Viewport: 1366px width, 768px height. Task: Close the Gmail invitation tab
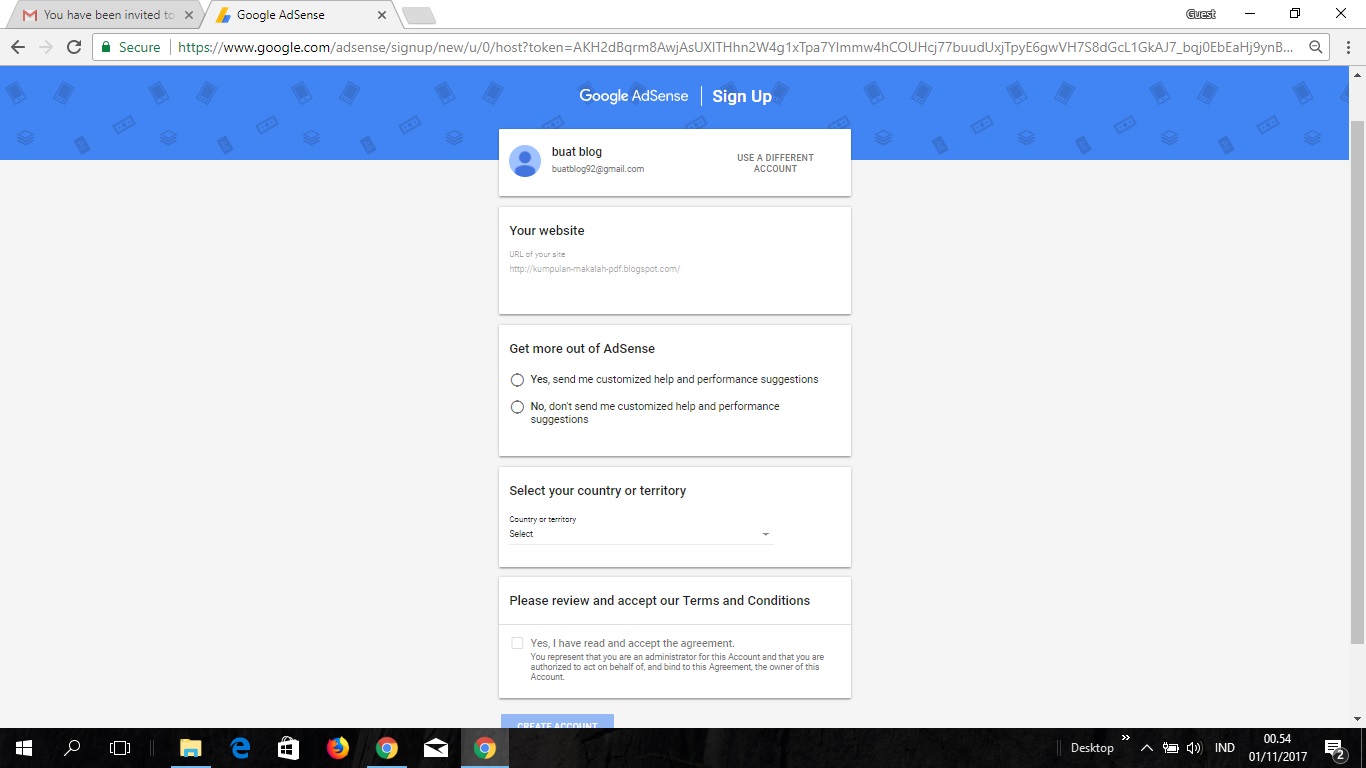click(189, 15)
